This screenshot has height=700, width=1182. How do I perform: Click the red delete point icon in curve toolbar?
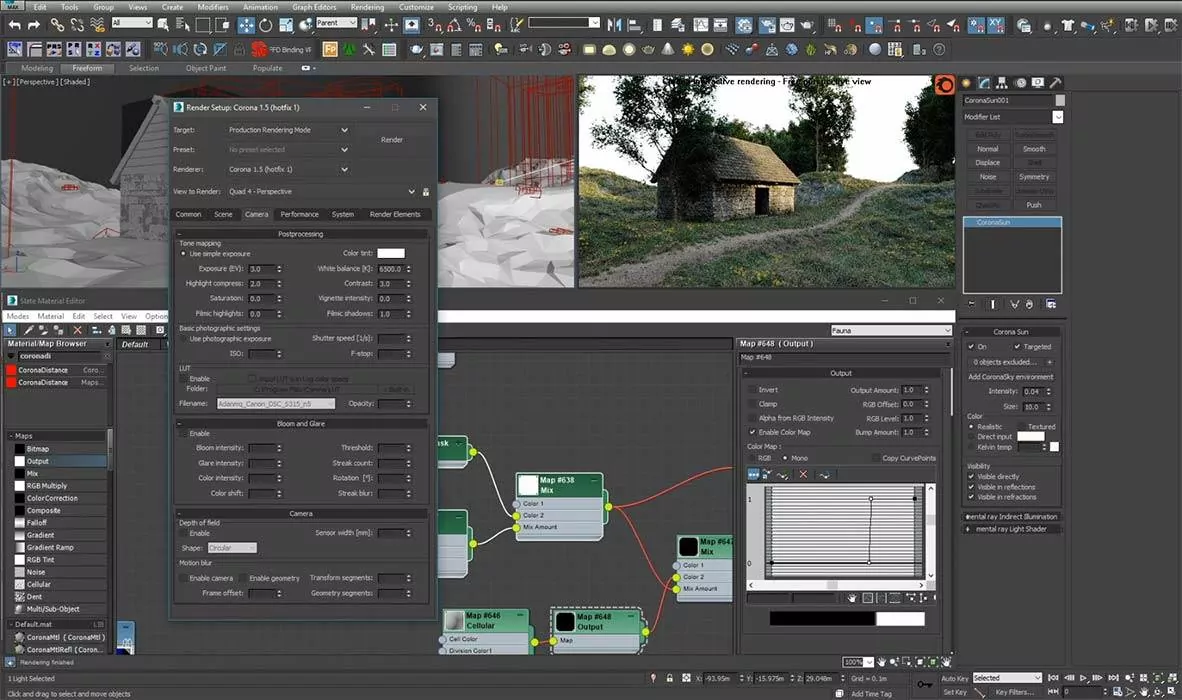coord(802,475)
